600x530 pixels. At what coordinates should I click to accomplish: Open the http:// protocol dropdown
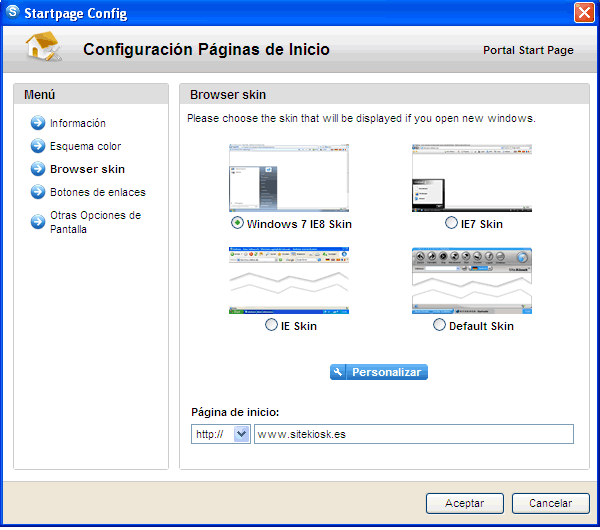[x=240, y=434]
